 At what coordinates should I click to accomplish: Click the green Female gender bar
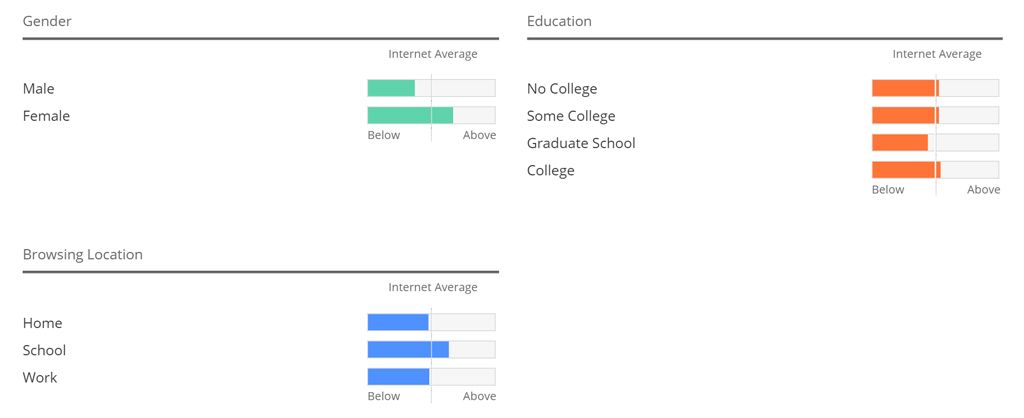(410, 116)
